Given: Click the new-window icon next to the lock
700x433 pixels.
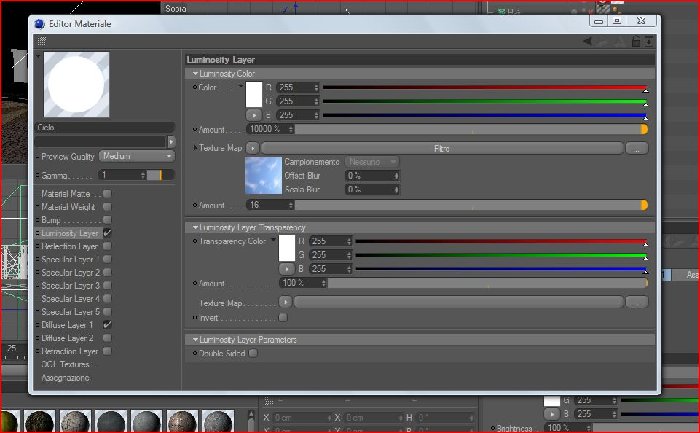Looking at the screenshot, I should (x=649, y=42).
